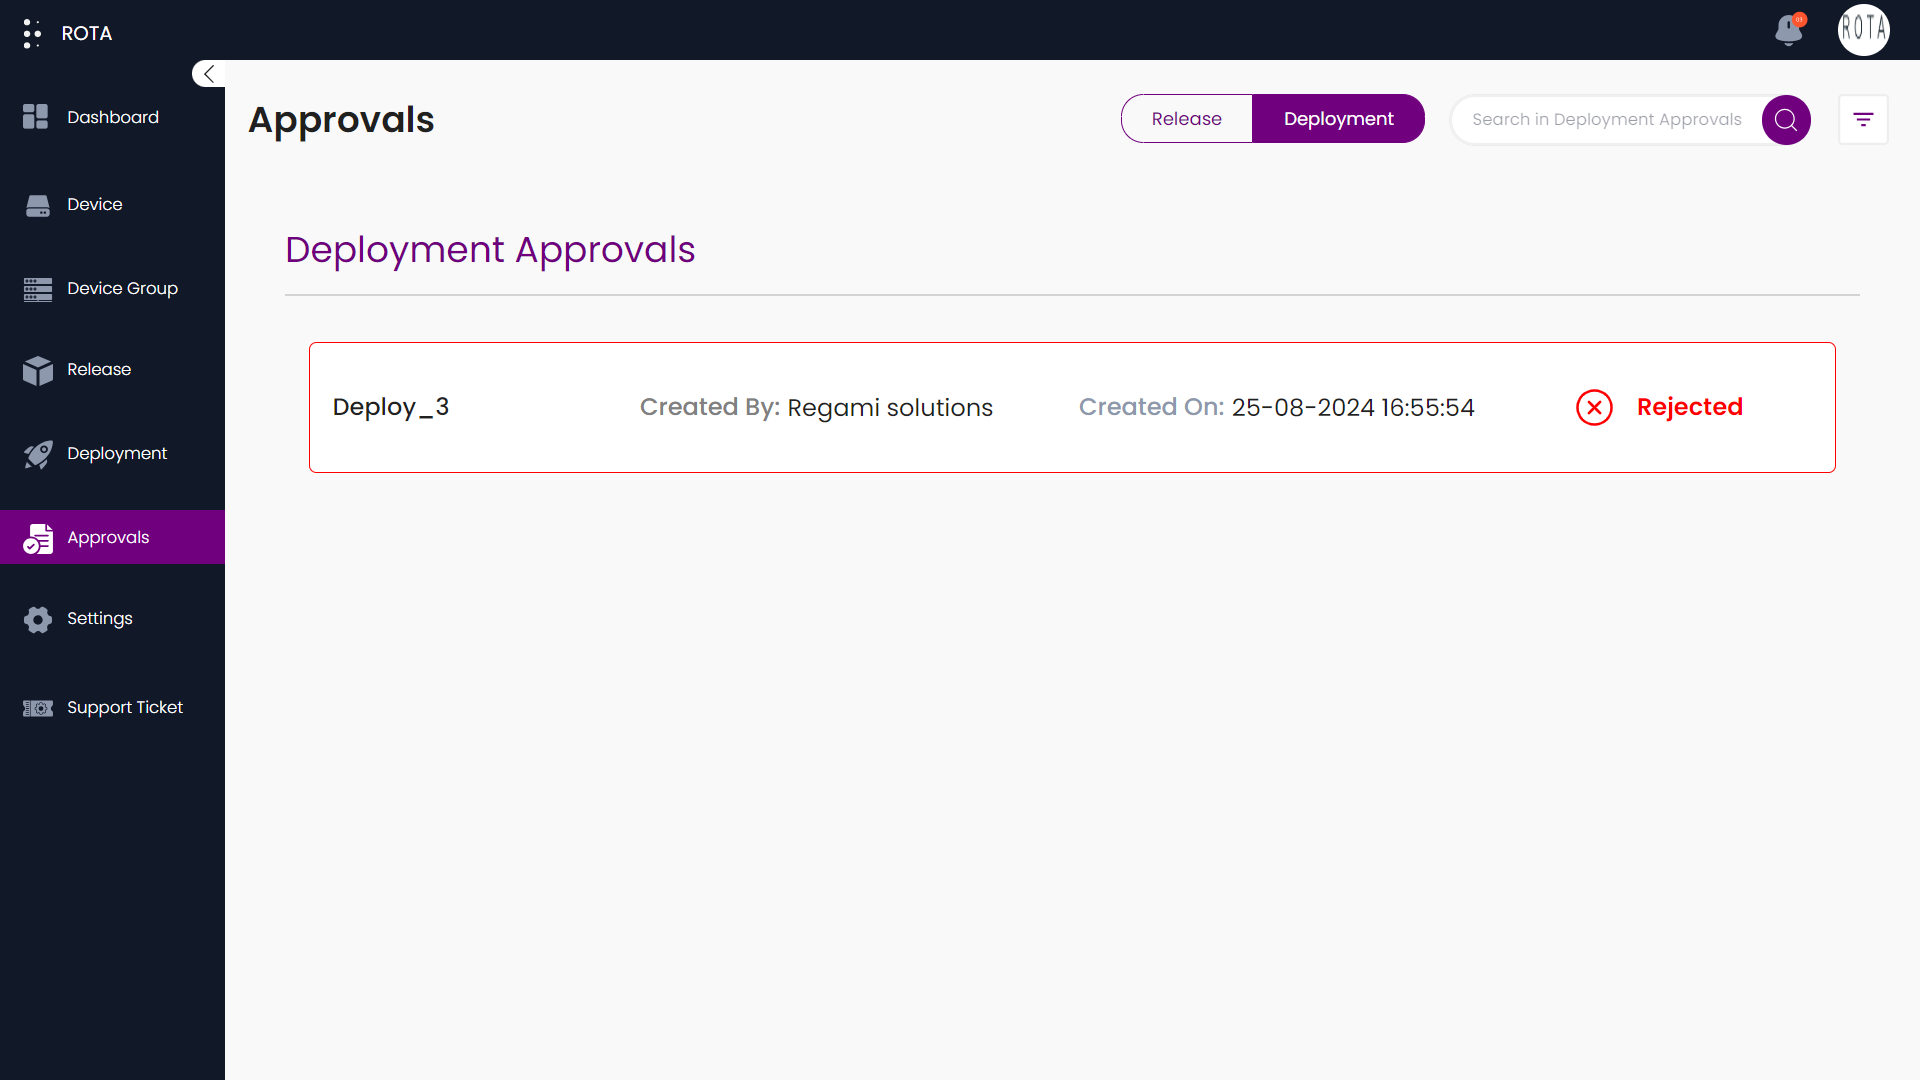Click the Device Group sidebar icon
This screenshot has height=1080, width=1920.
coord(38,287)
